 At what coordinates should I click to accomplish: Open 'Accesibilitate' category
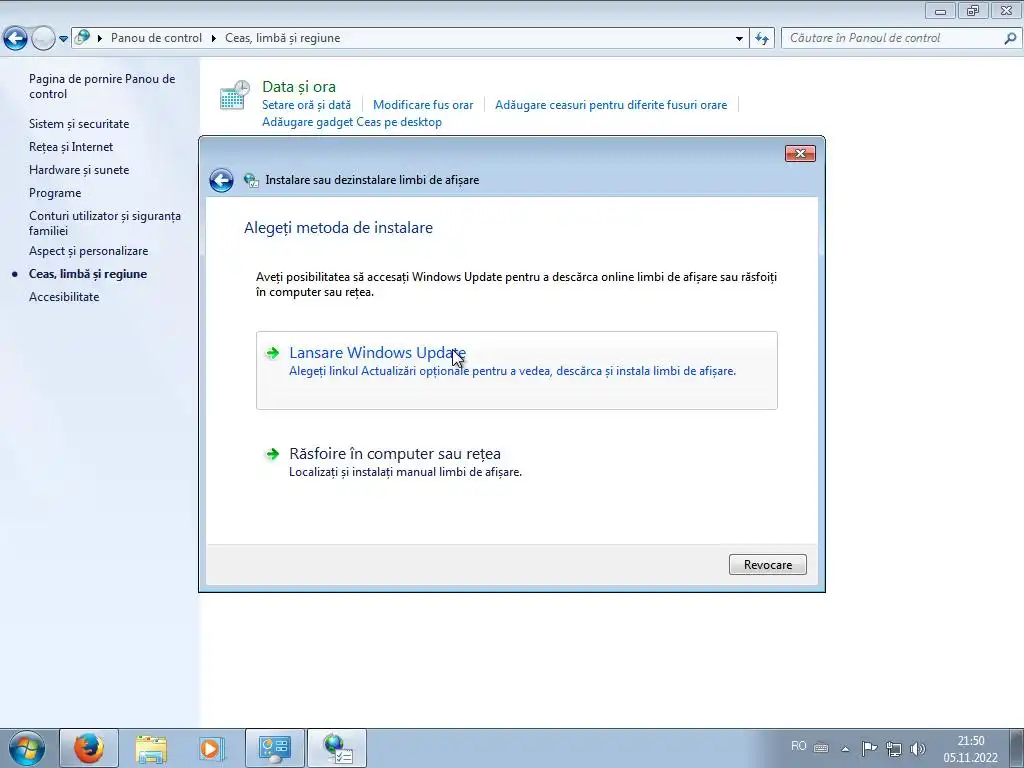64,296
